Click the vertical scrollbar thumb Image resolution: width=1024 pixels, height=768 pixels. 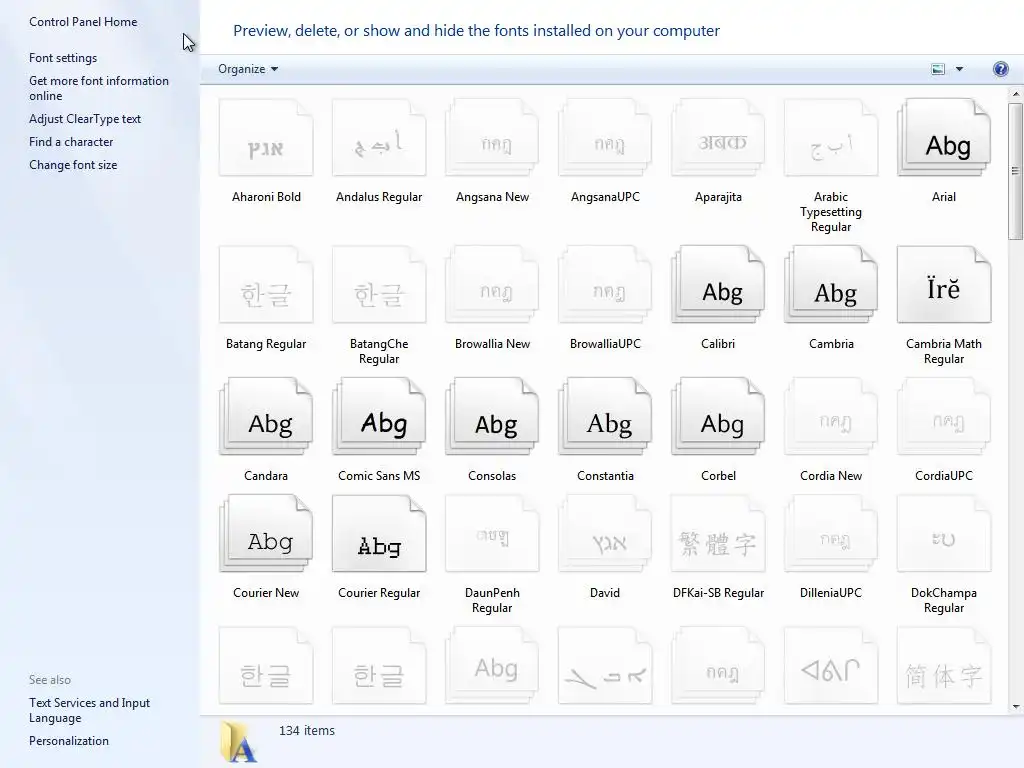[x=1016, y=171]
